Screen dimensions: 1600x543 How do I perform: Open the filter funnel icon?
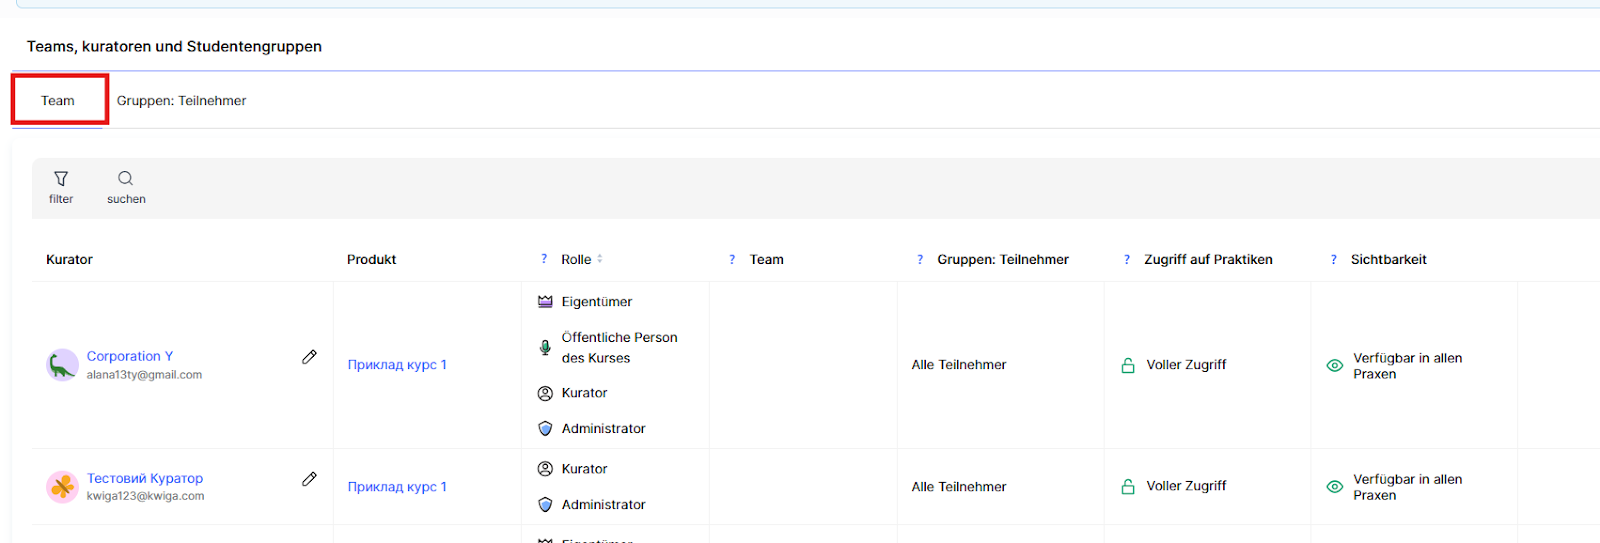click(x=61, y=179)
